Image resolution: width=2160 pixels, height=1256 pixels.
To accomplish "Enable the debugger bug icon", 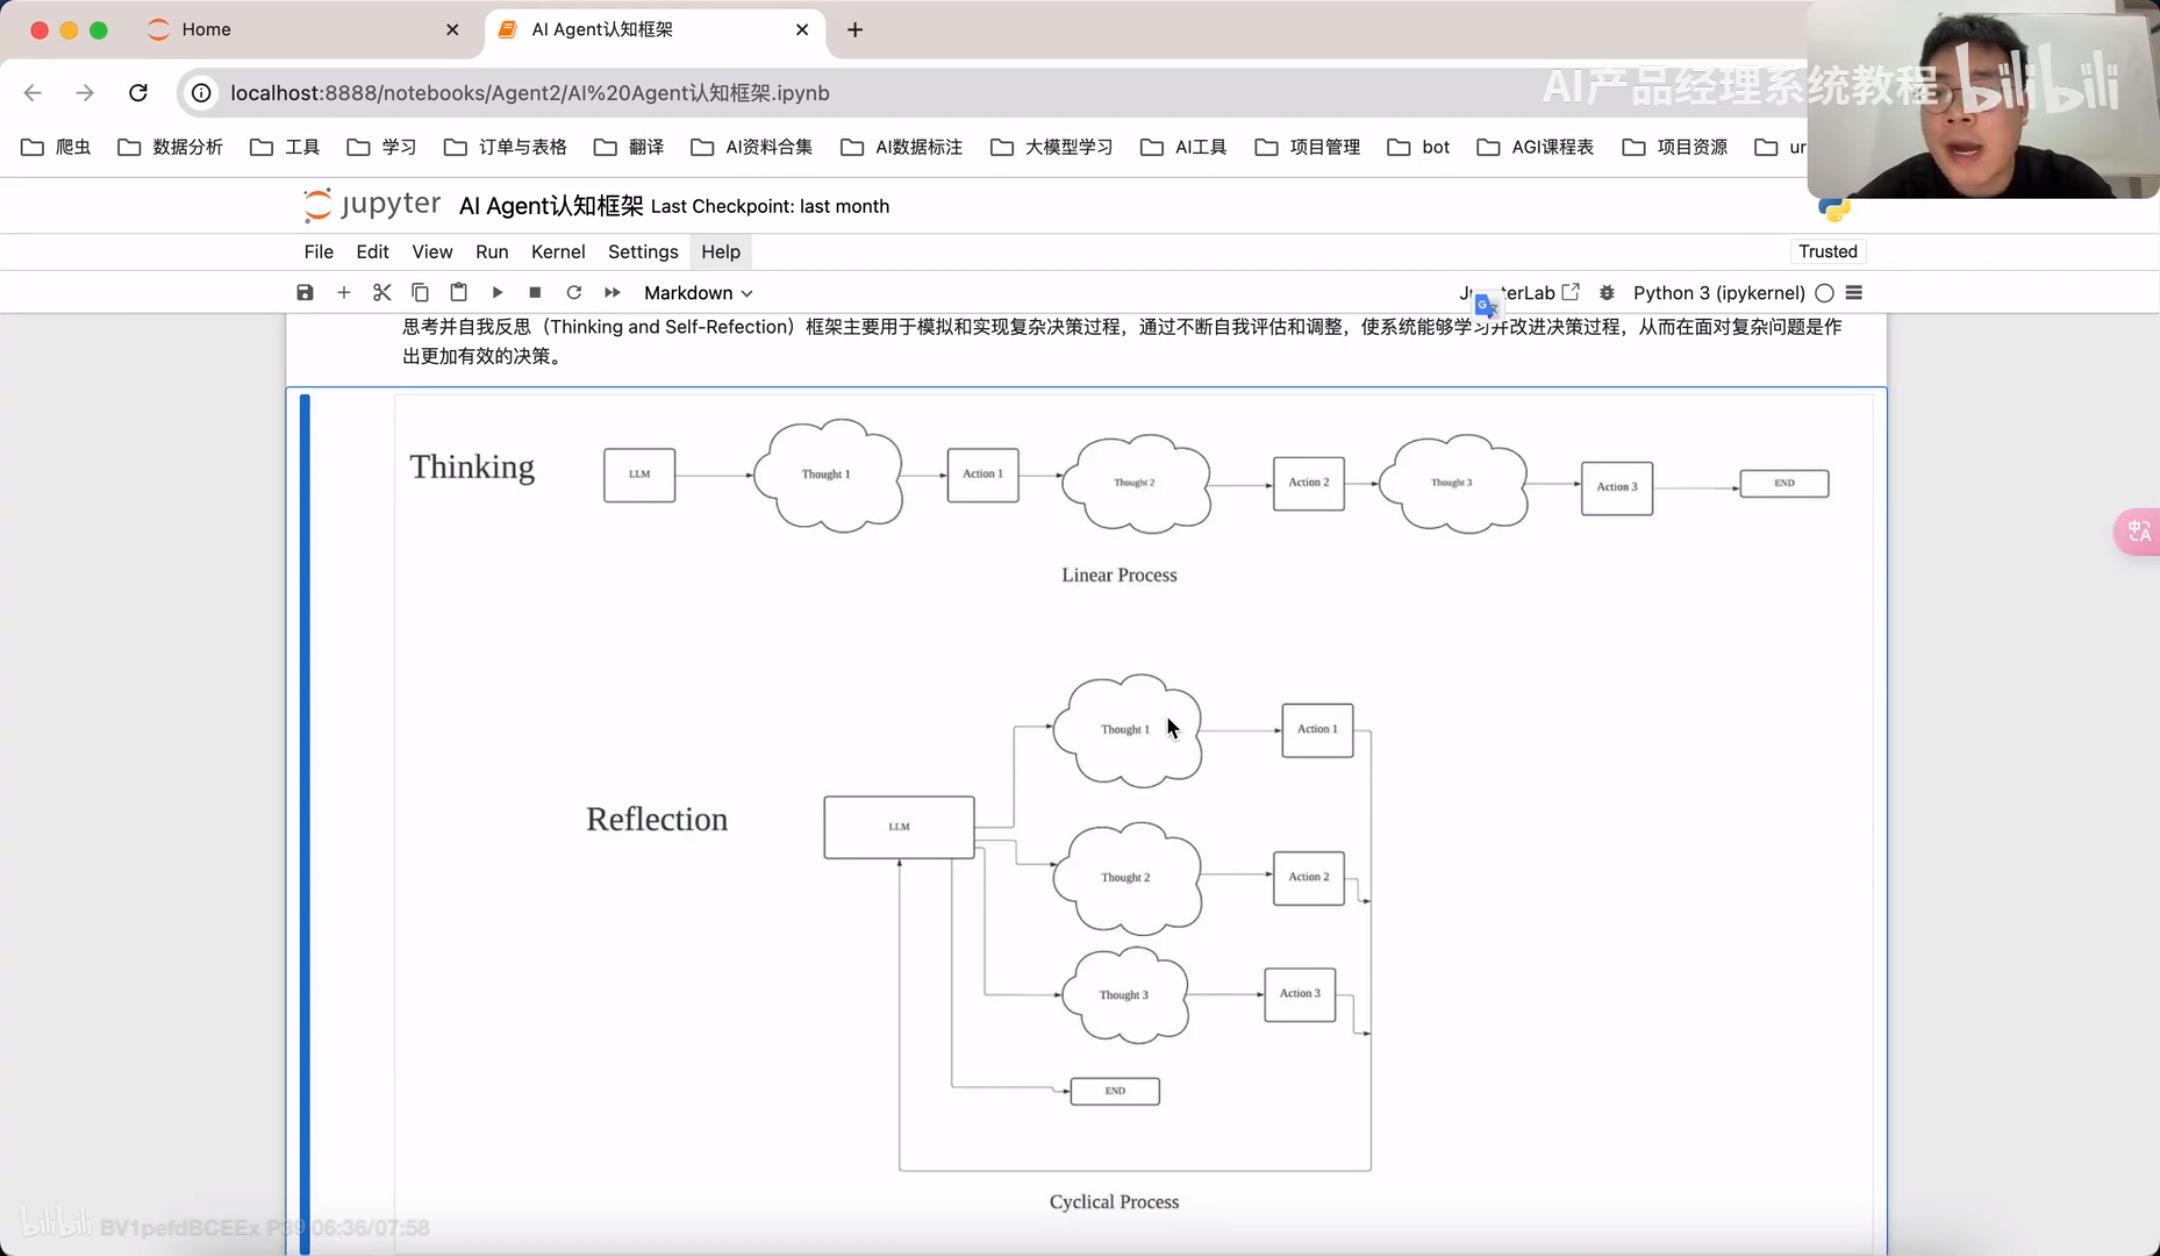I will 1606,292.
